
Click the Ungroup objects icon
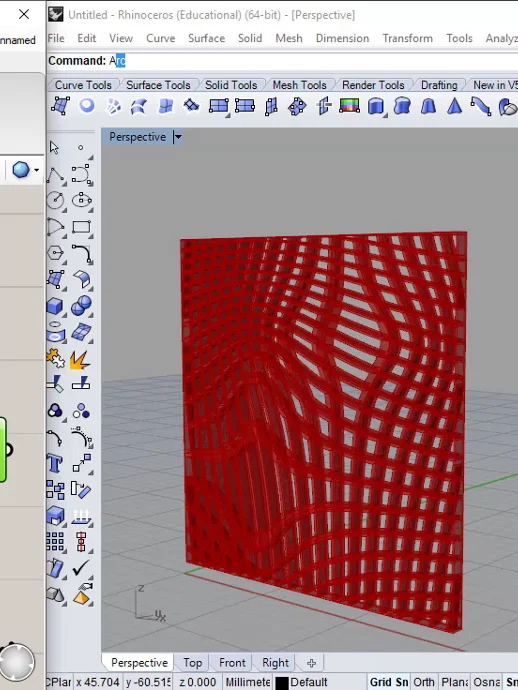tap(81, 411)
